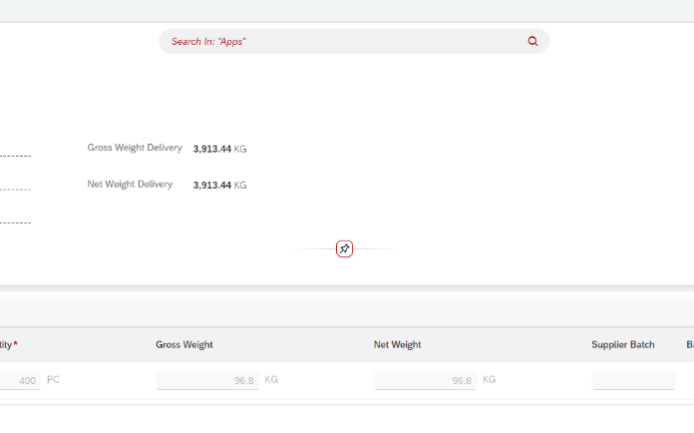
Task: Click the magnifier search icon
Action: (x=532, y=42)
